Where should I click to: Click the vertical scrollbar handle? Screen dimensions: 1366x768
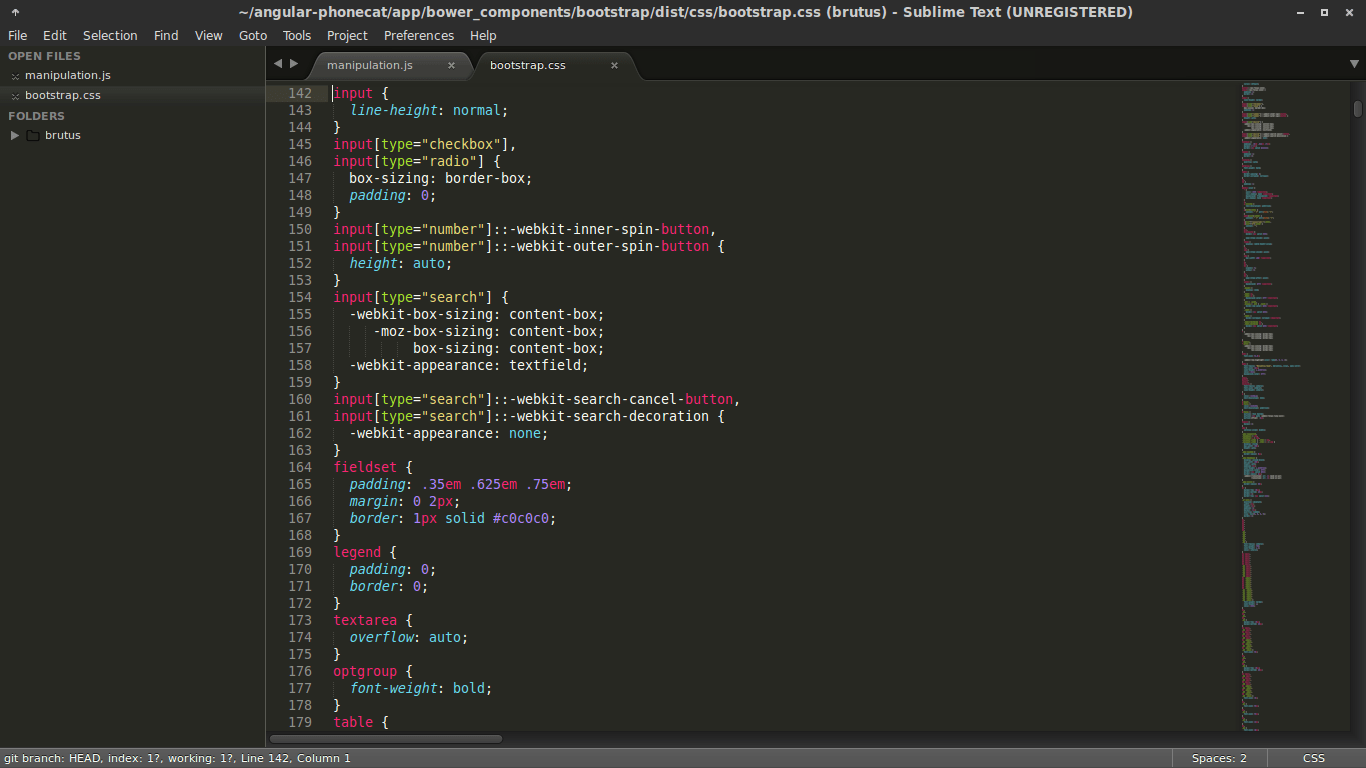point(1358,108)
